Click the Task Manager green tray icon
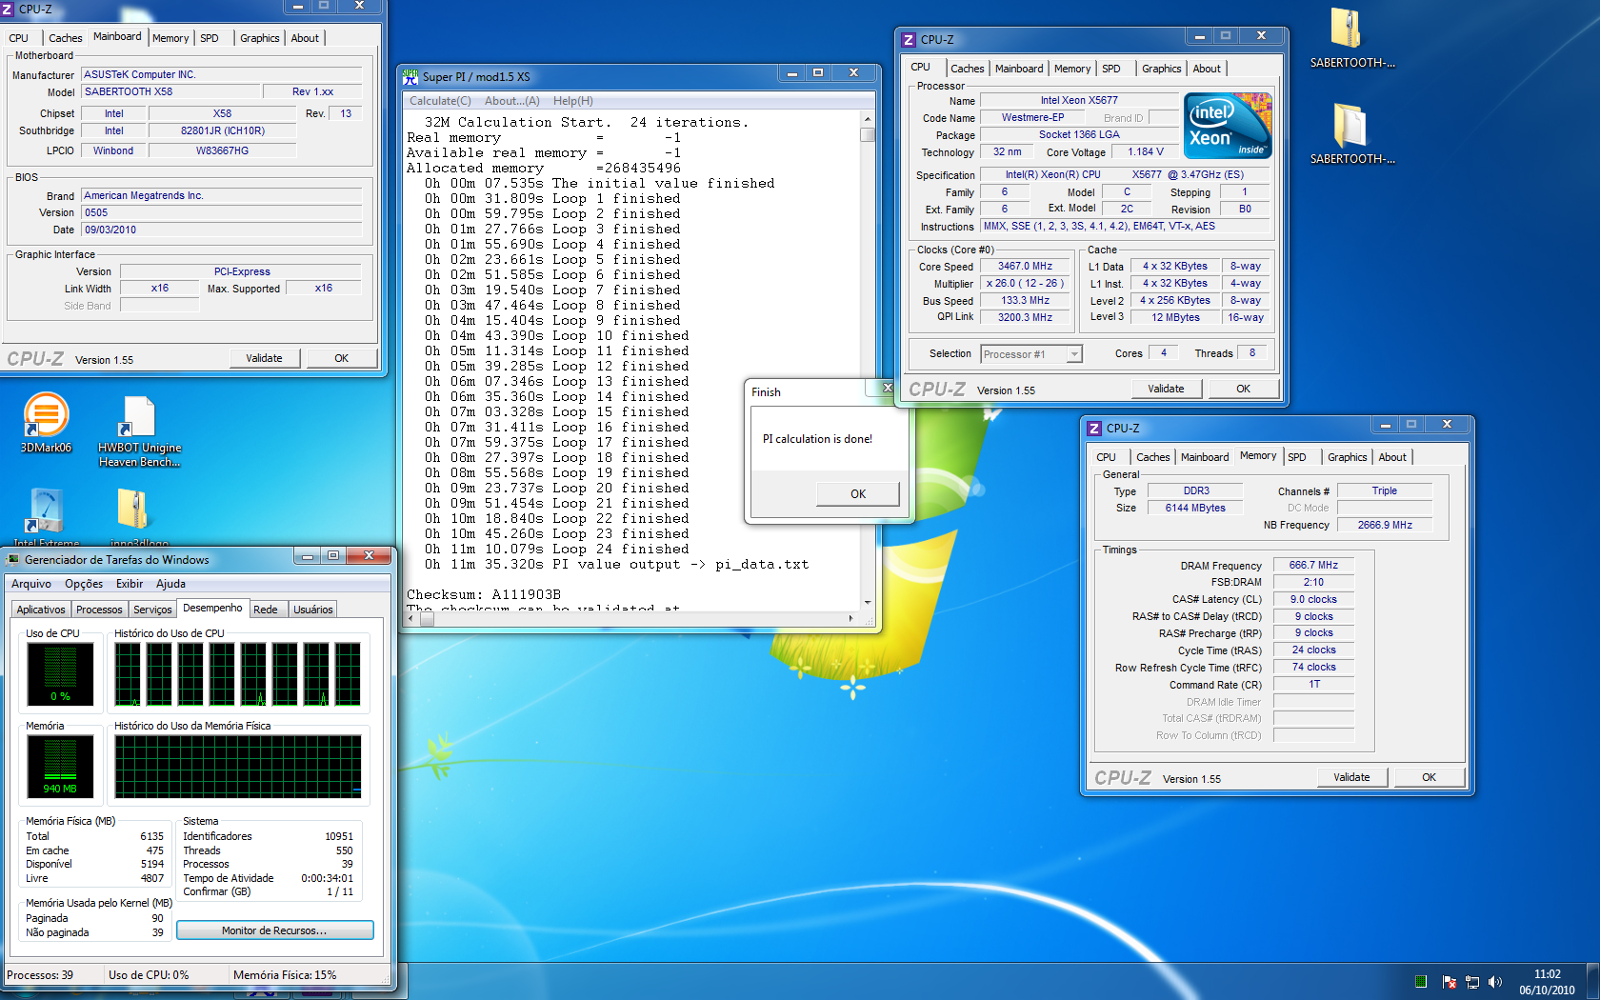The height and width of the screenshot is (1000, 1600). [1421, 982]
